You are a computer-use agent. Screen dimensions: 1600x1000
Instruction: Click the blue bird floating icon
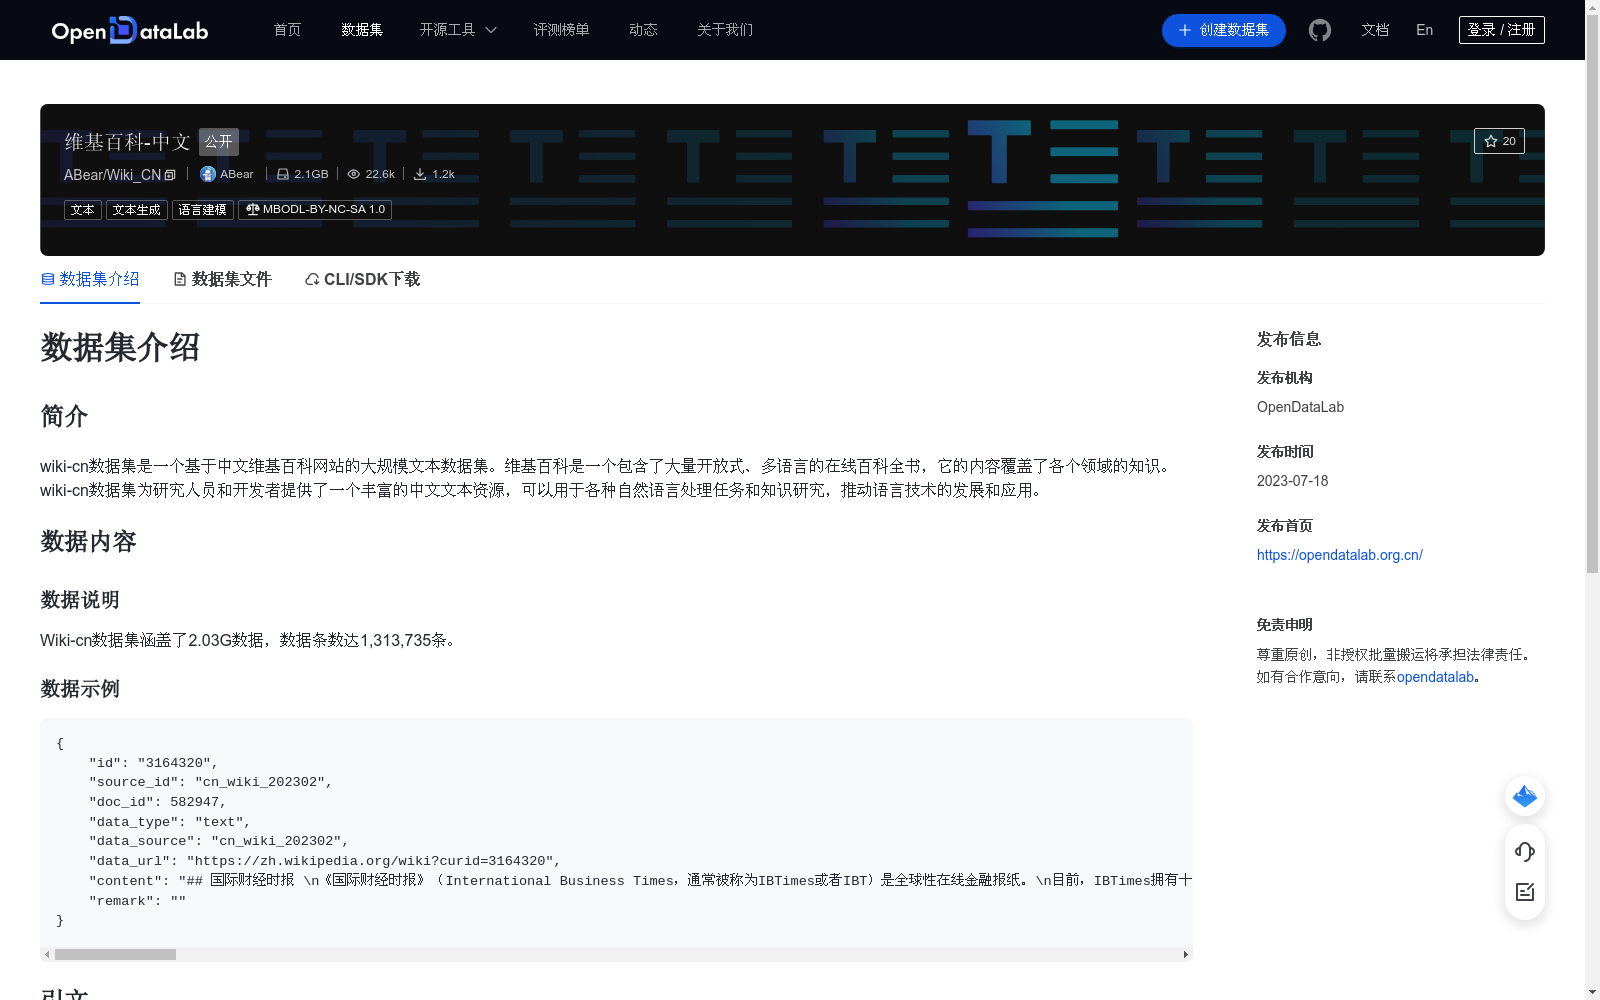1525,796
